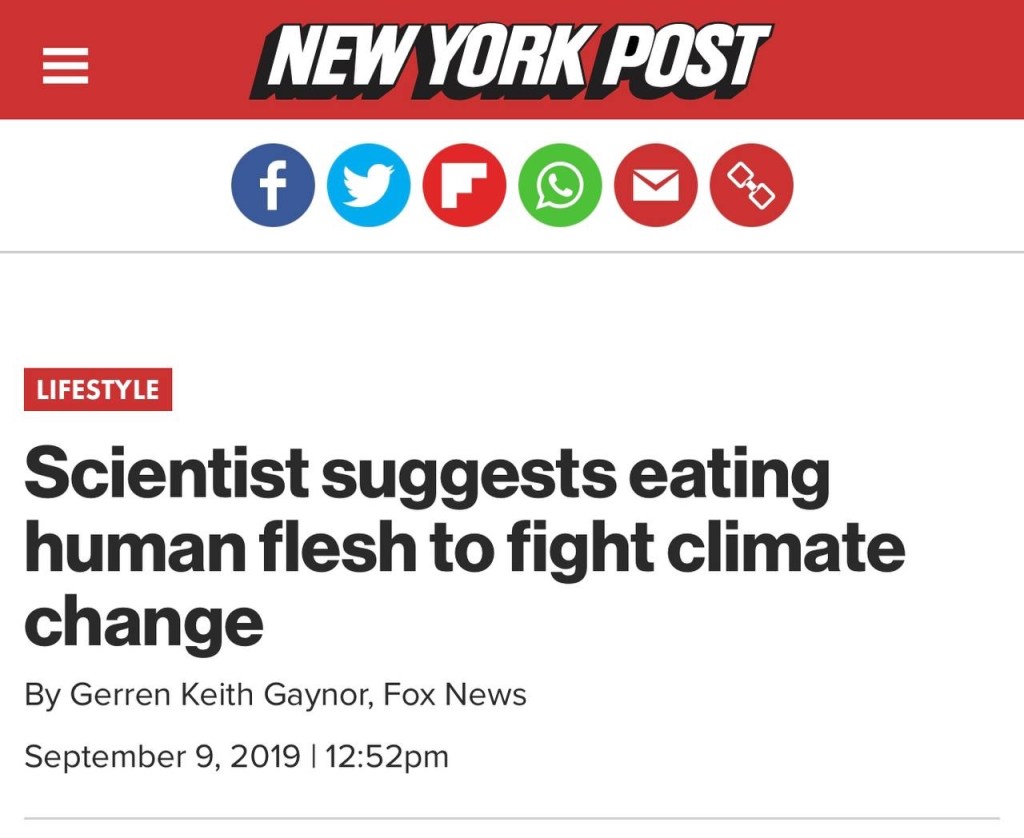Open the LIFESTYLE section tag
This screenshot has width=1024, height=838.
[x=98, y=390]
